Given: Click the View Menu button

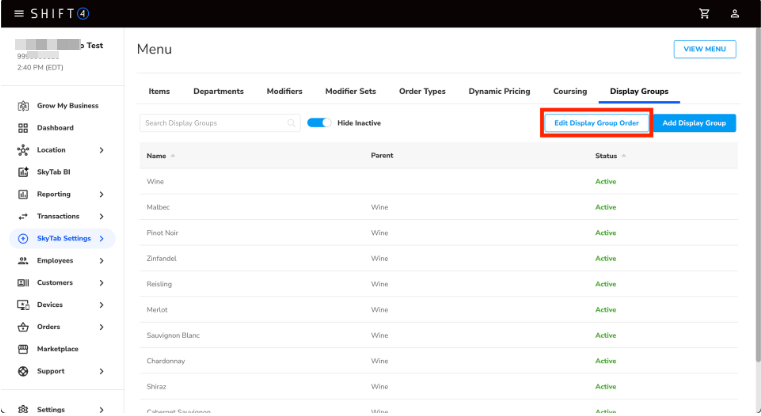Looking at the screenshot, I should 704,49.
